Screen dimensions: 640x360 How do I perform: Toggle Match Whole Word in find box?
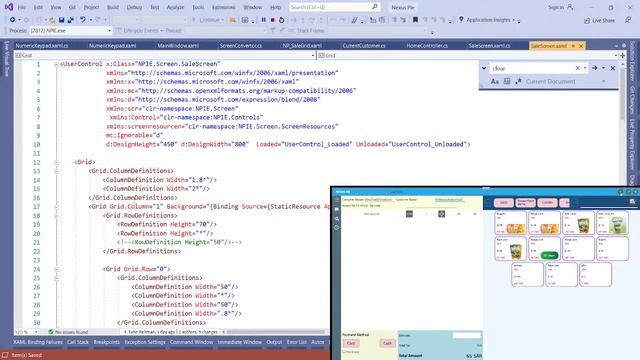click(x=507, y=81)
